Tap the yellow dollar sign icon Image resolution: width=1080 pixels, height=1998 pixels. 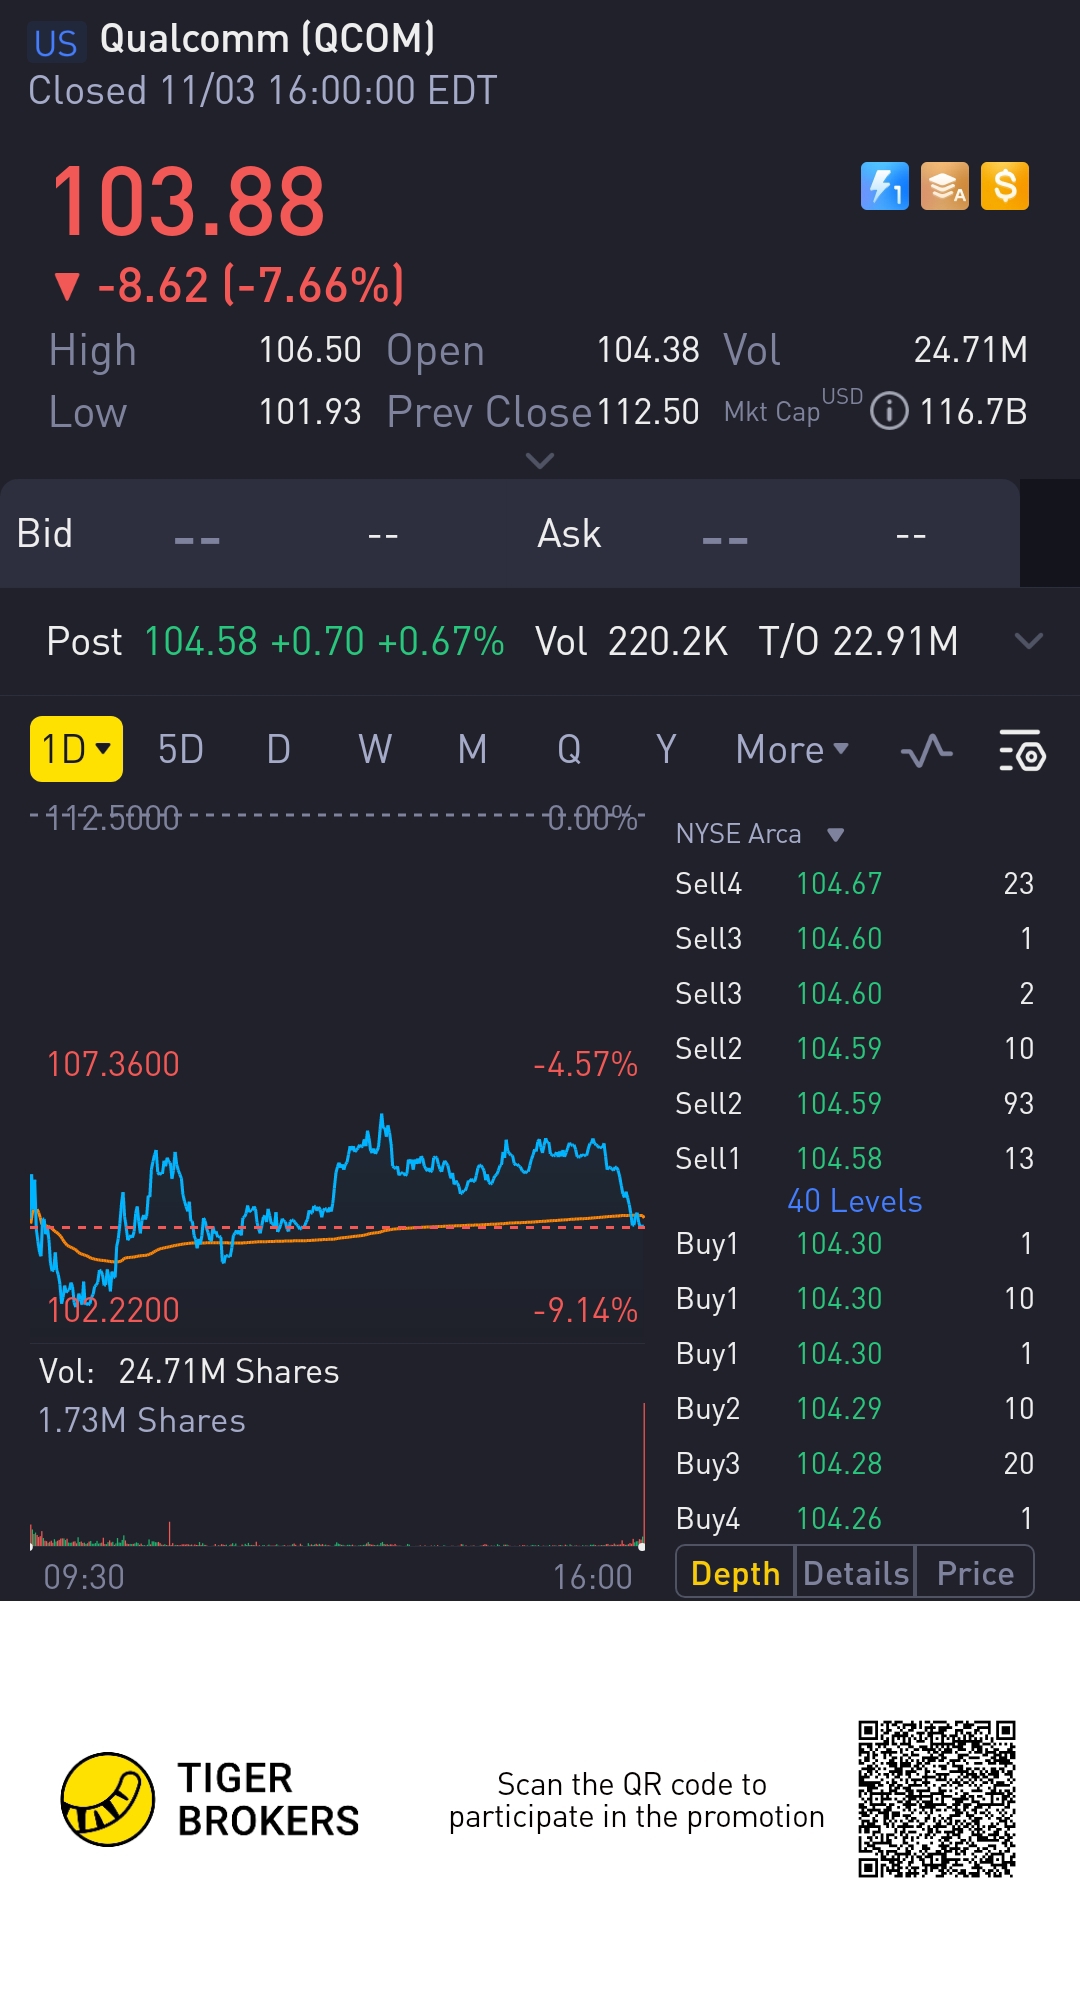tap(1005, 186)
